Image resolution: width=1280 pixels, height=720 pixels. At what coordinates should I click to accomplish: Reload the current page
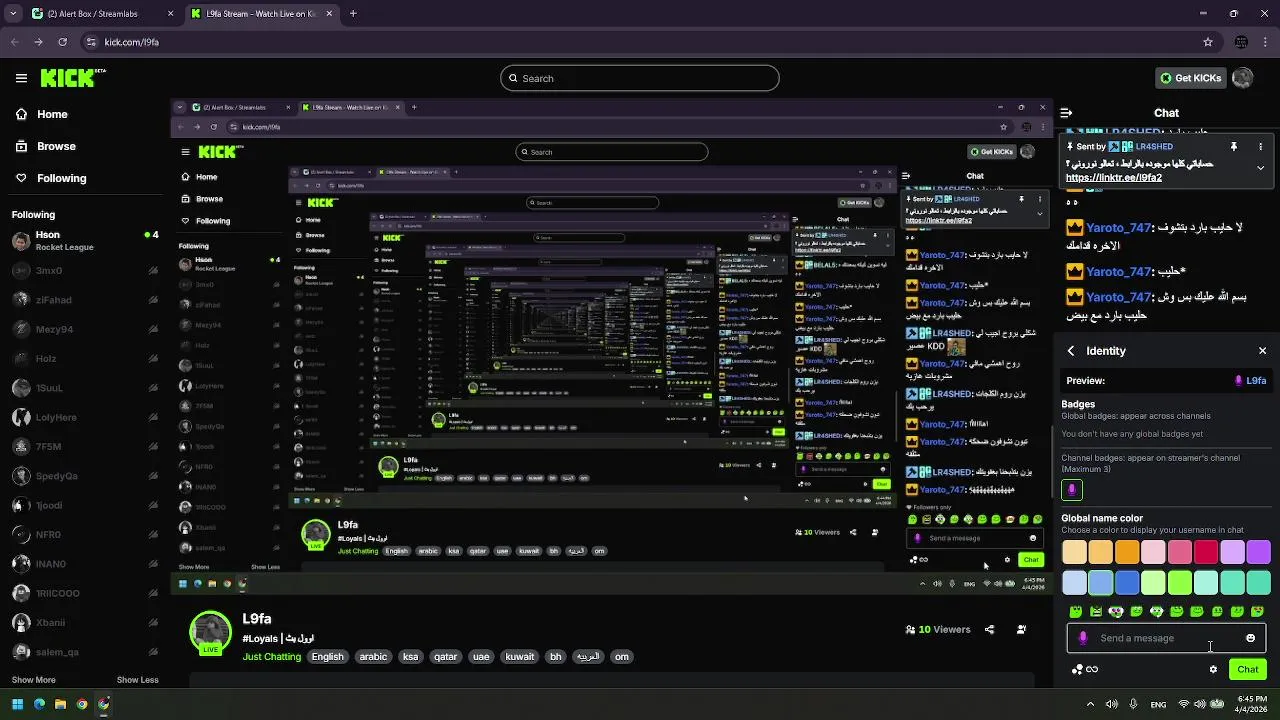tap(63, 42)
